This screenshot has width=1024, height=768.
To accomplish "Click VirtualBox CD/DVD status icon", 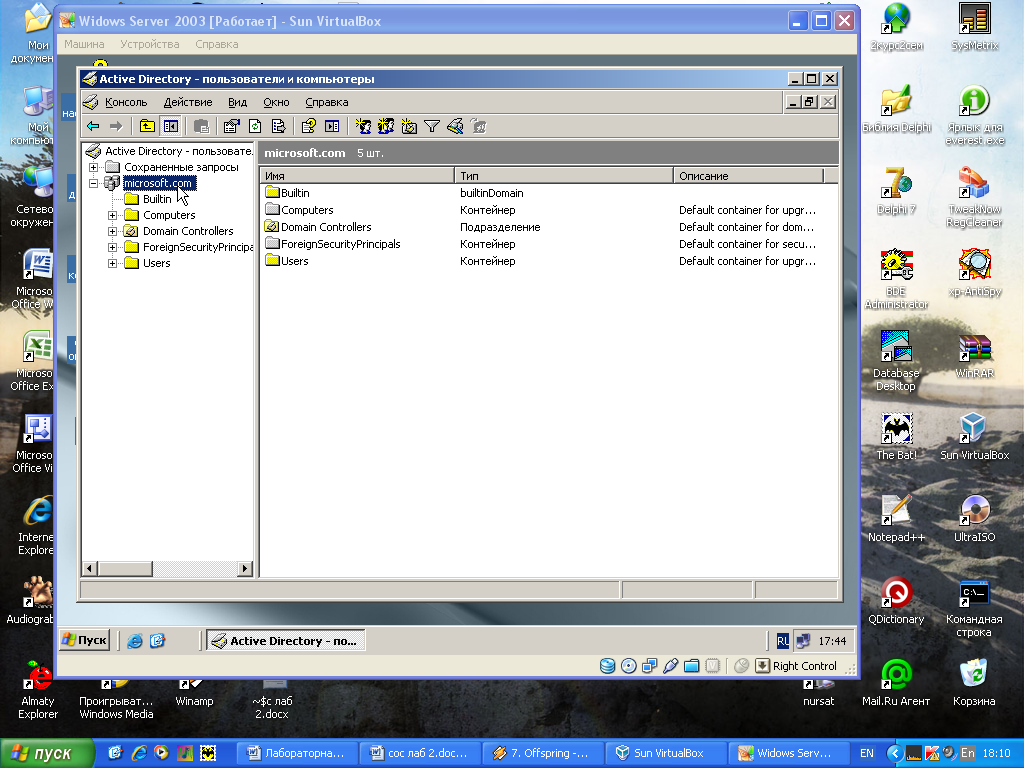I will (x=628, y=666).
